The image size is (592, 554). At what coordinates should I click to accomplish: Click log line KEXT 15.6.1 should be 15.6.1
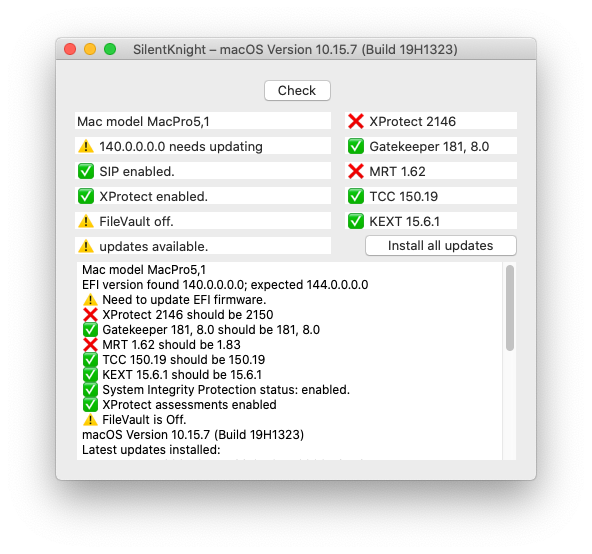click(182, 375)
